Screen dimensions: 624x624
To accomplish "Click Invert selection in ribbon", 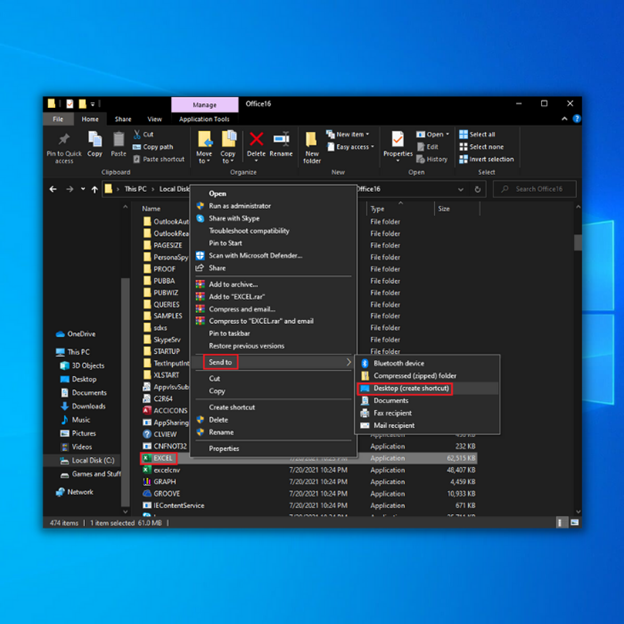I will click(487, 159).
